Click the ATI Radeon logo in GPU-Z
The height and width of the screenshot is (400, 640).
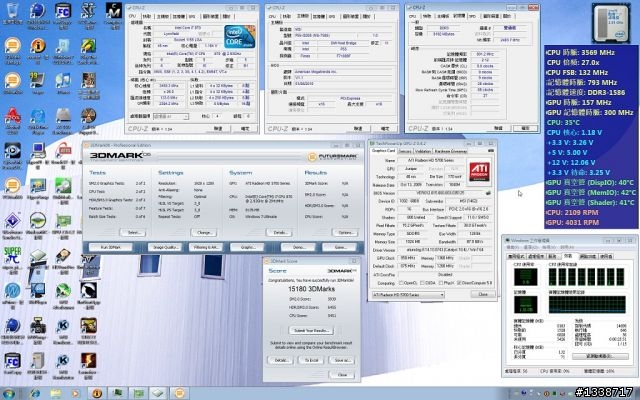[x=479, y=171]
